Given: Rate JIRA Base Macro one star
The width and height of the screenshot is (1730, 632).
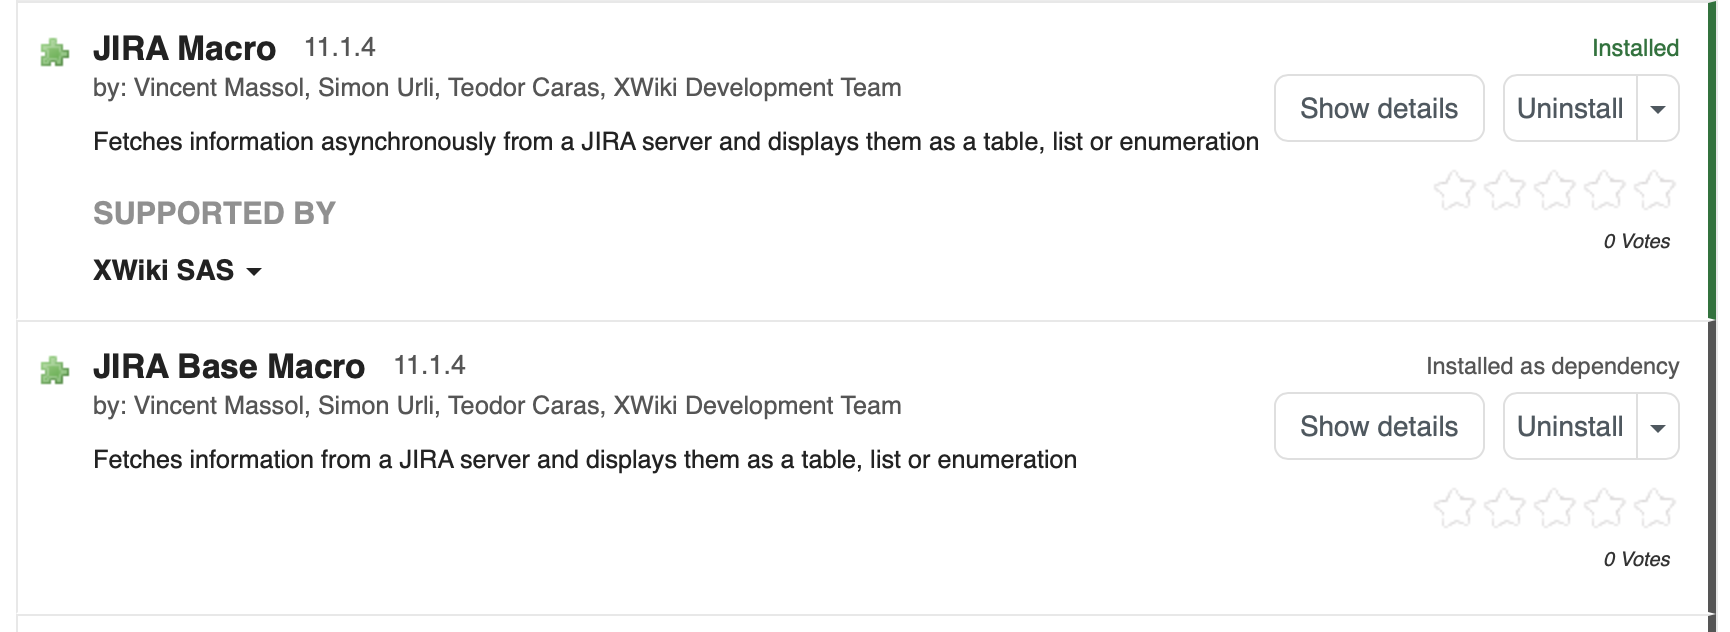Looking at the screenshot, I should 1454,508.
